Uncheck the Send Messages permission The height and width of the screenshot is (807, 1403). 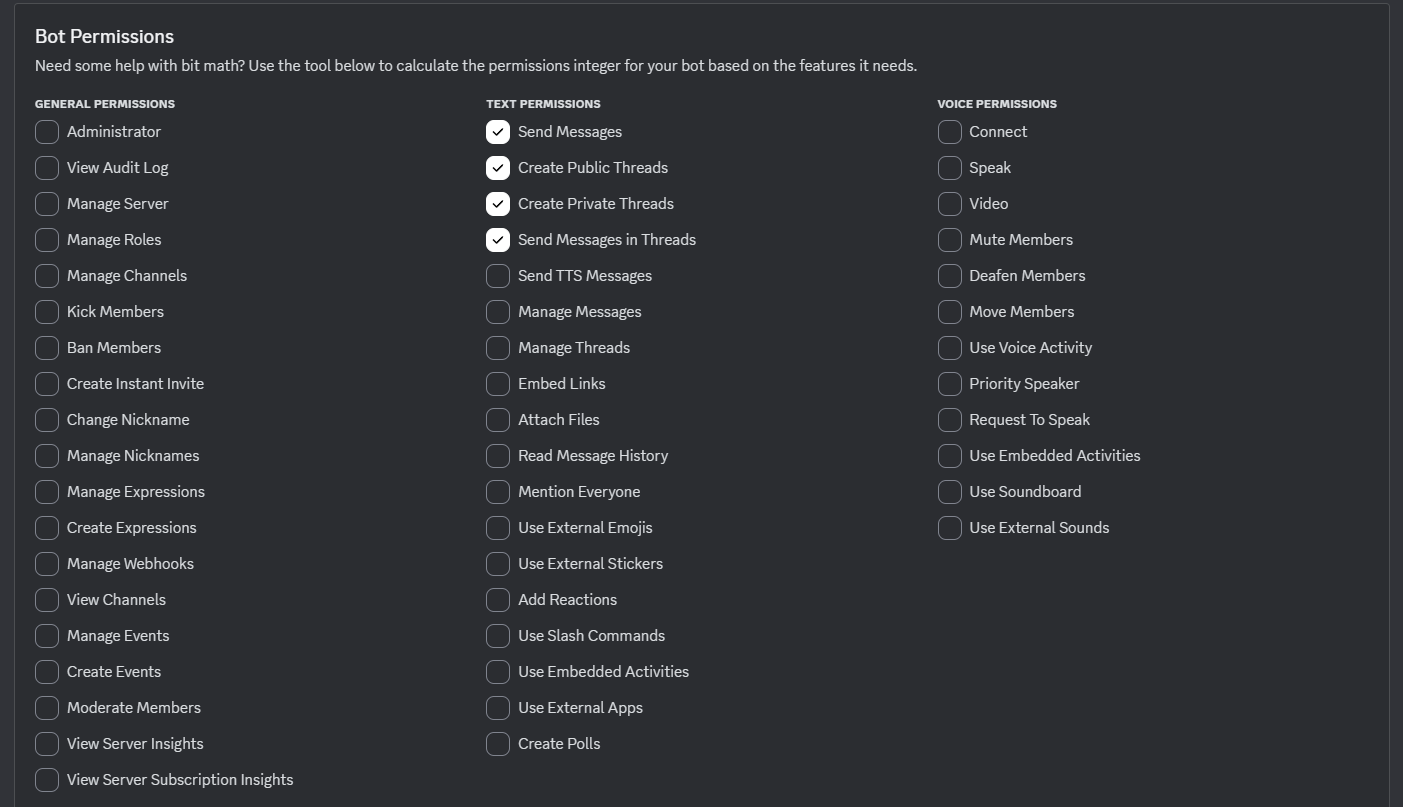pos(498,132)
